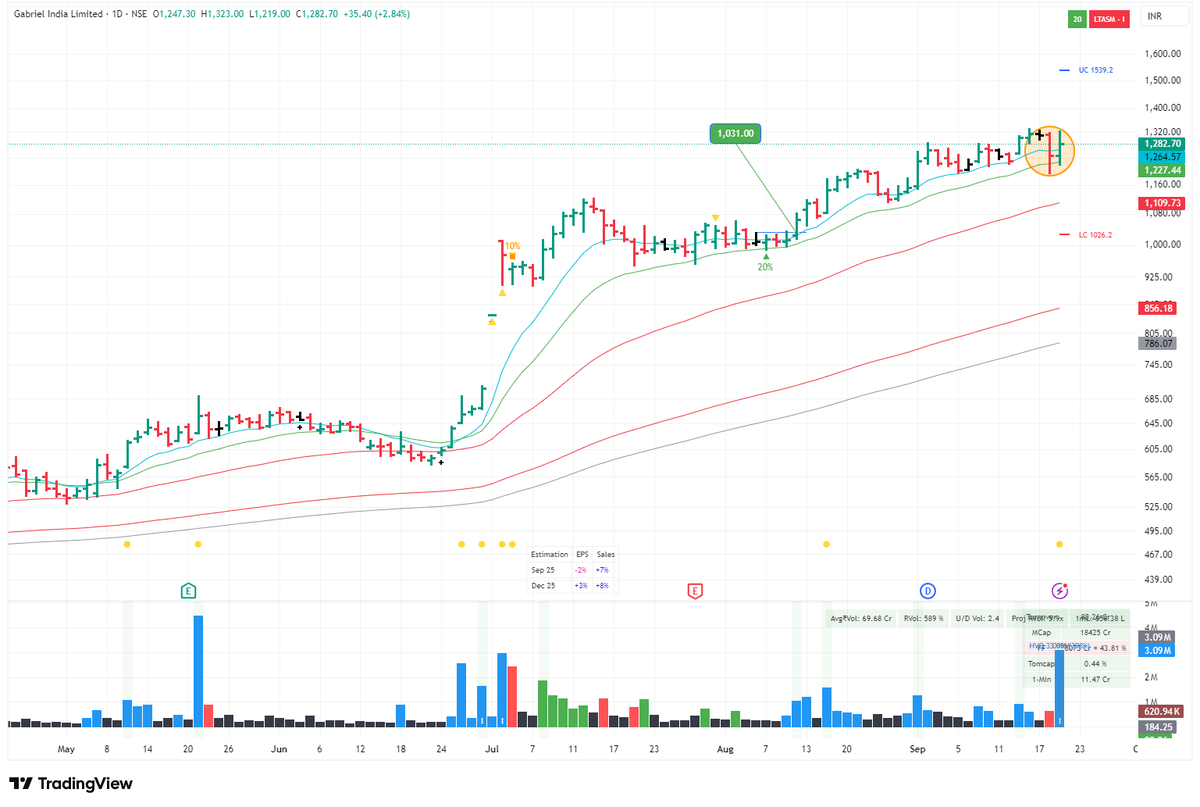Click the cyan 1,264.57 price tag
Image resolution: width=1200 pixels, height=807 pixels.
coord(1160,157)
